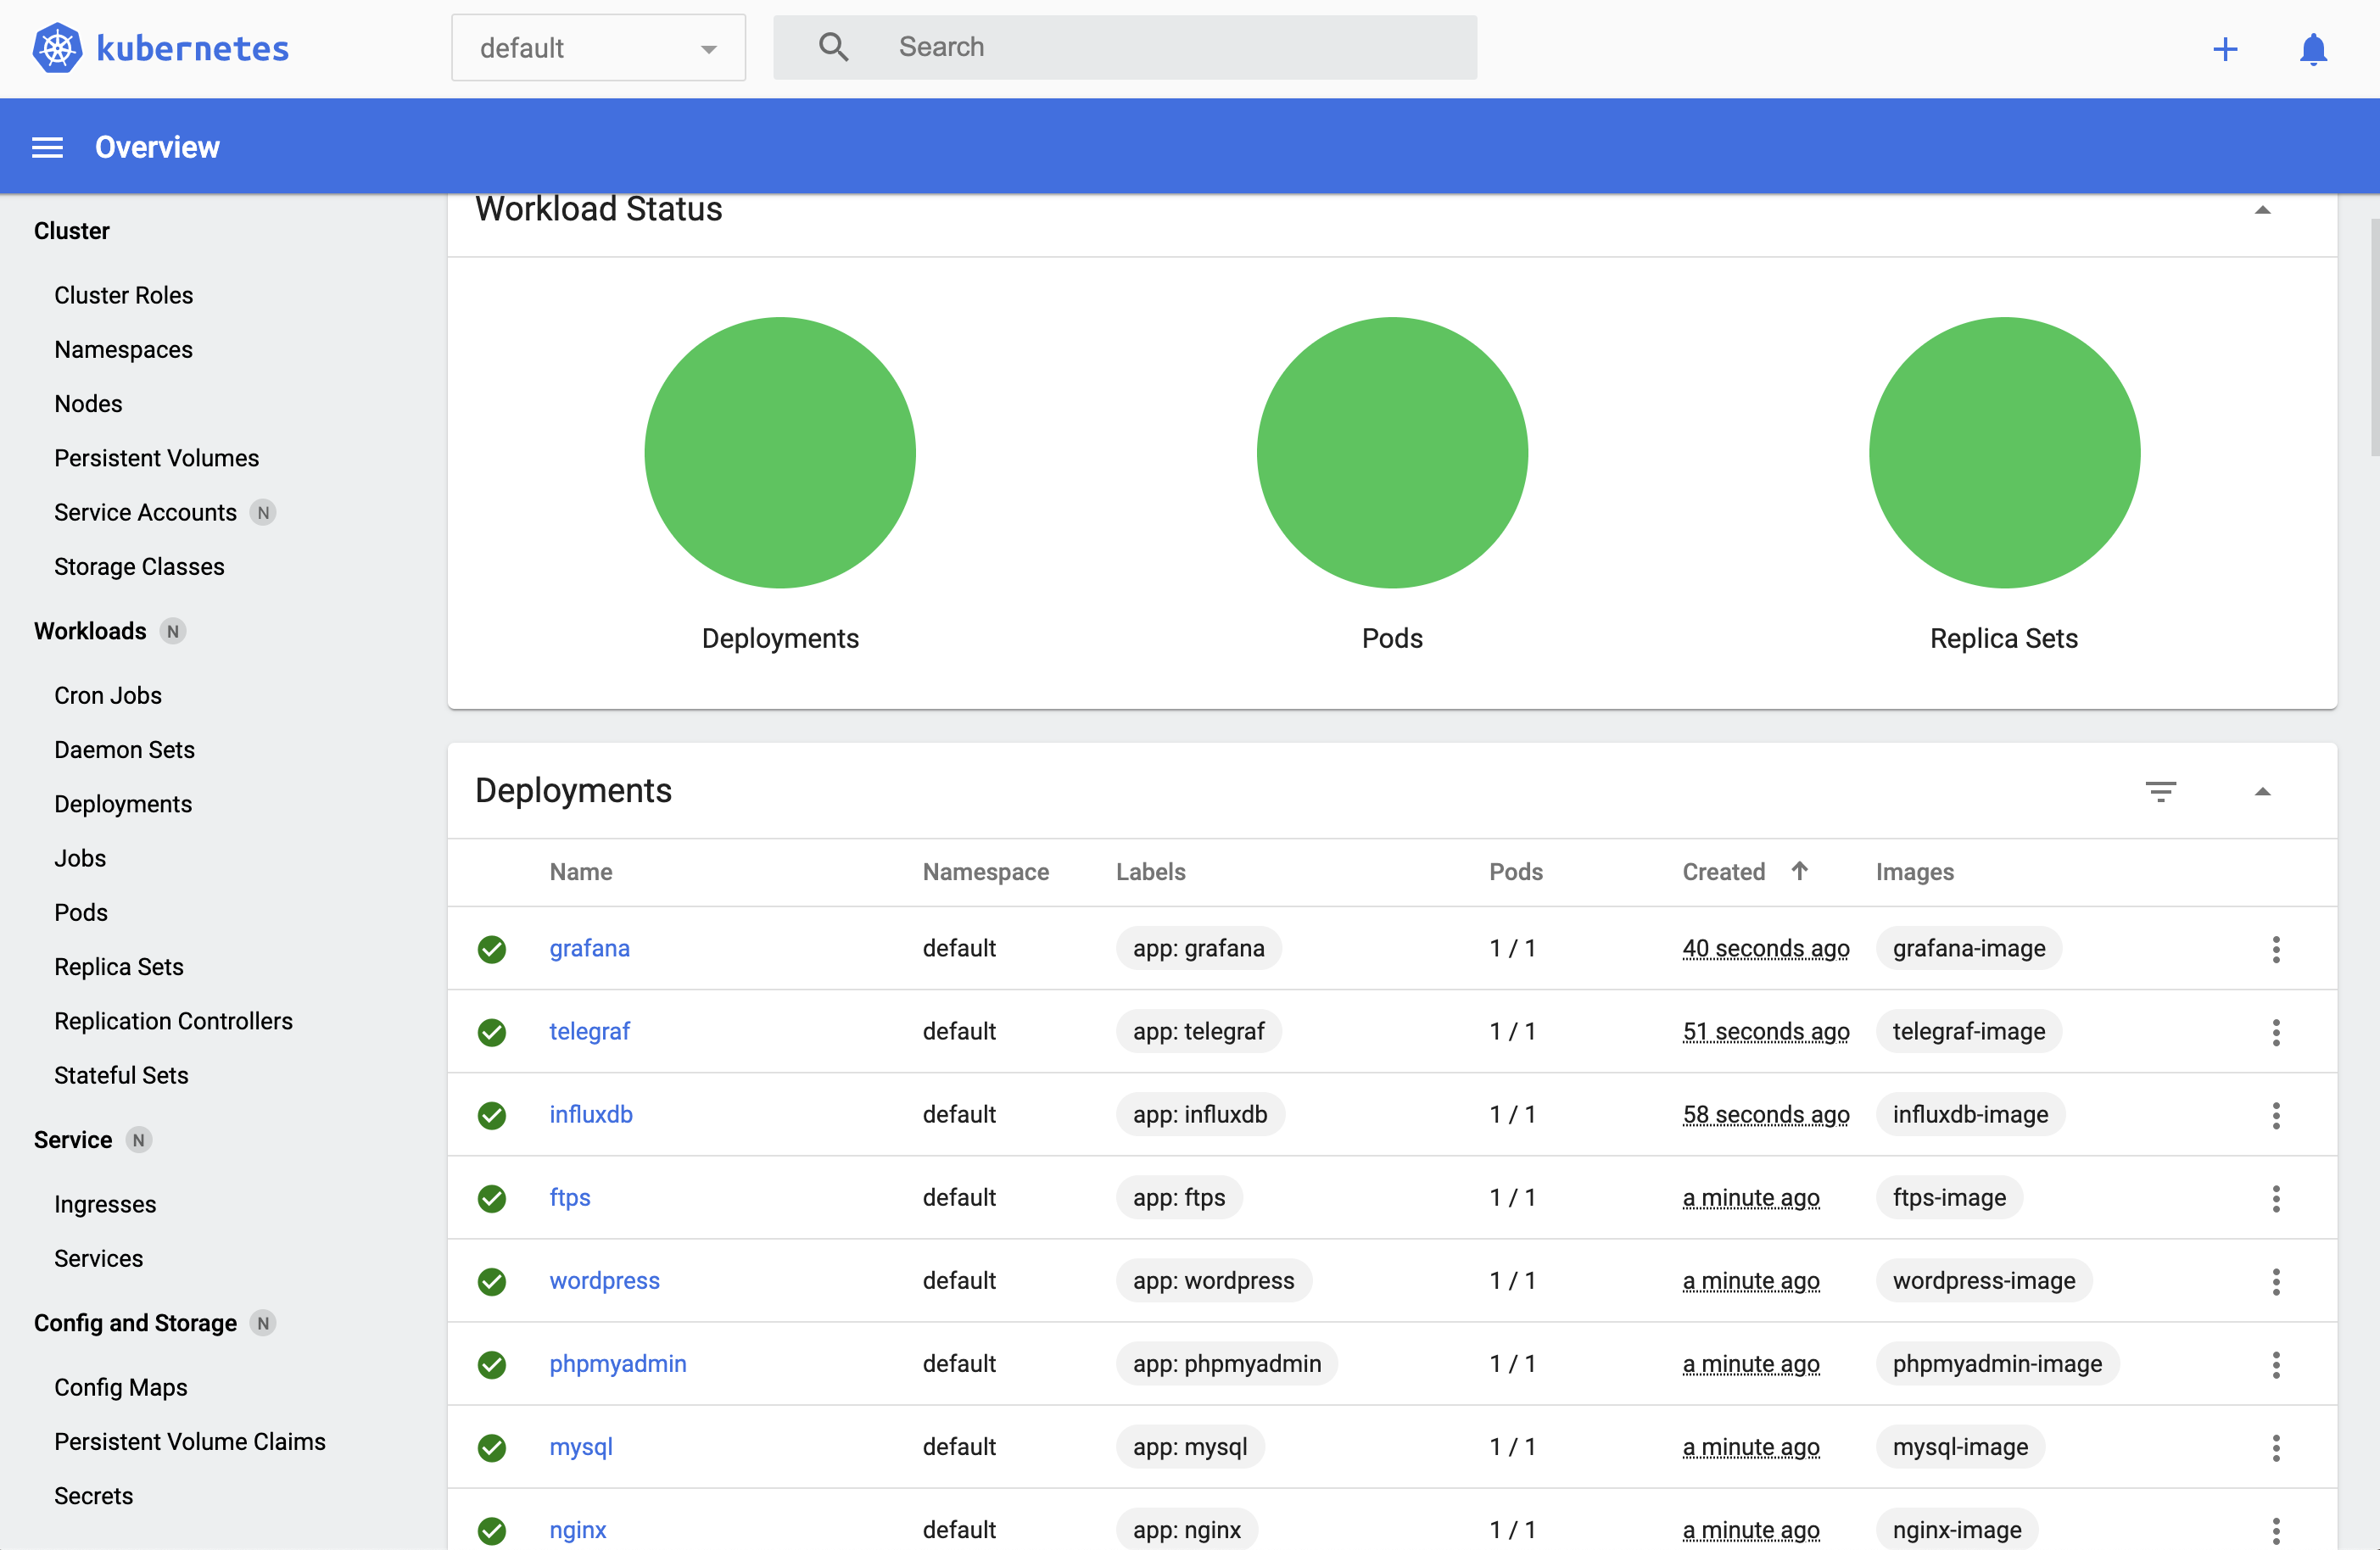The image size is (2380, 1550).
Task: Open actions menu for telegraf row
Action: [2276, 1032]
